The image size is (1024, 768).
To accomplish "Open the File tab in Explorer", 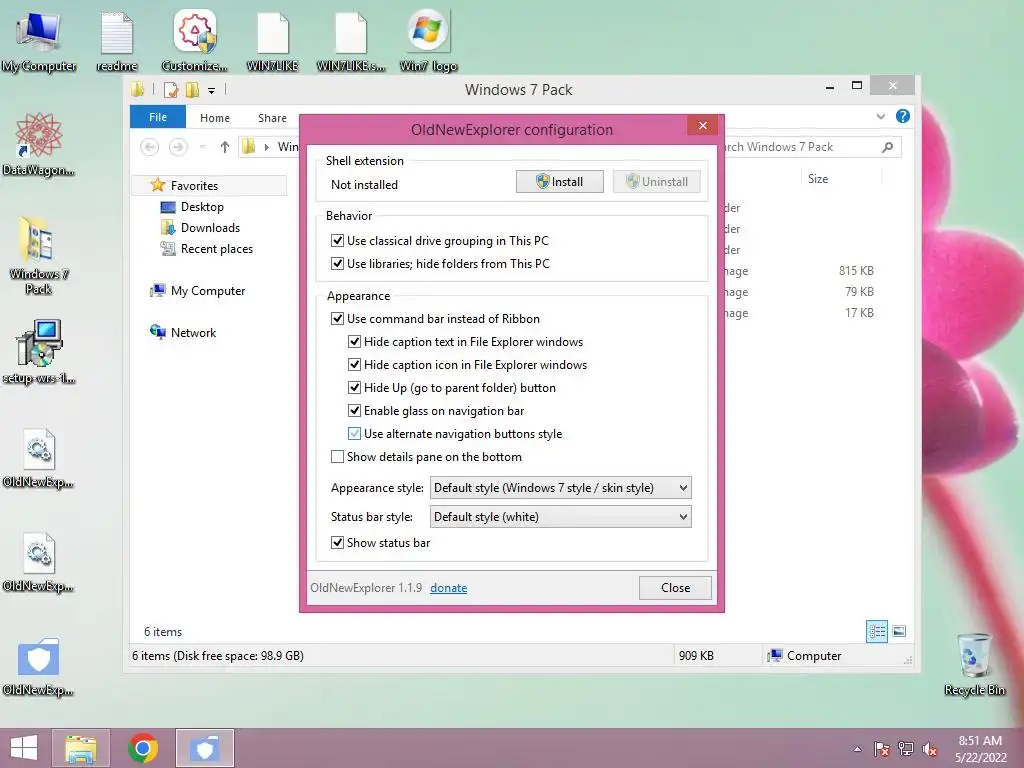I will (158, 117).
